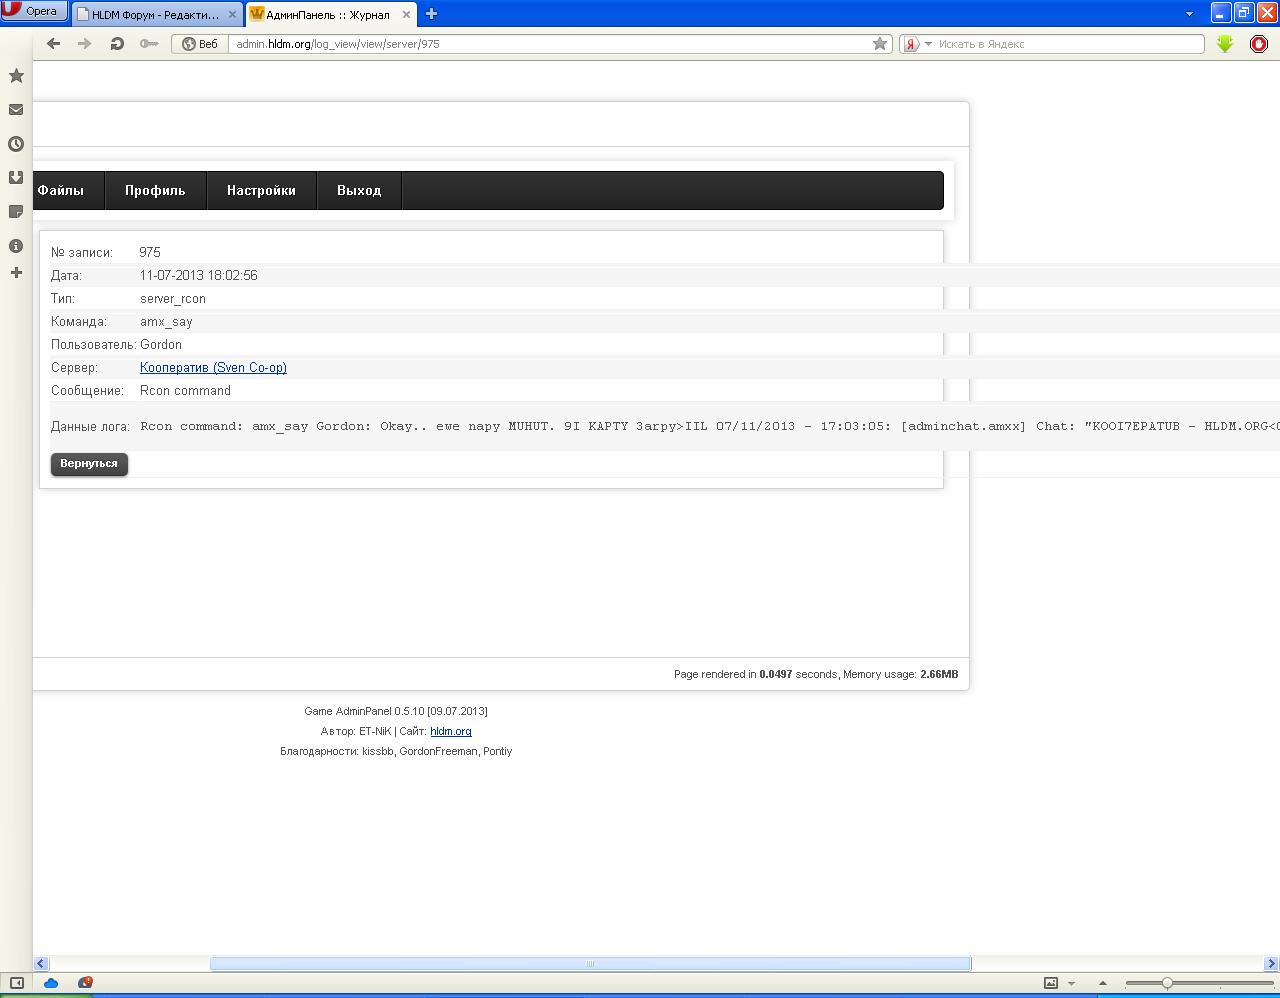
Task: Click the Opera Link cloud icon
Action: [51, 983]
